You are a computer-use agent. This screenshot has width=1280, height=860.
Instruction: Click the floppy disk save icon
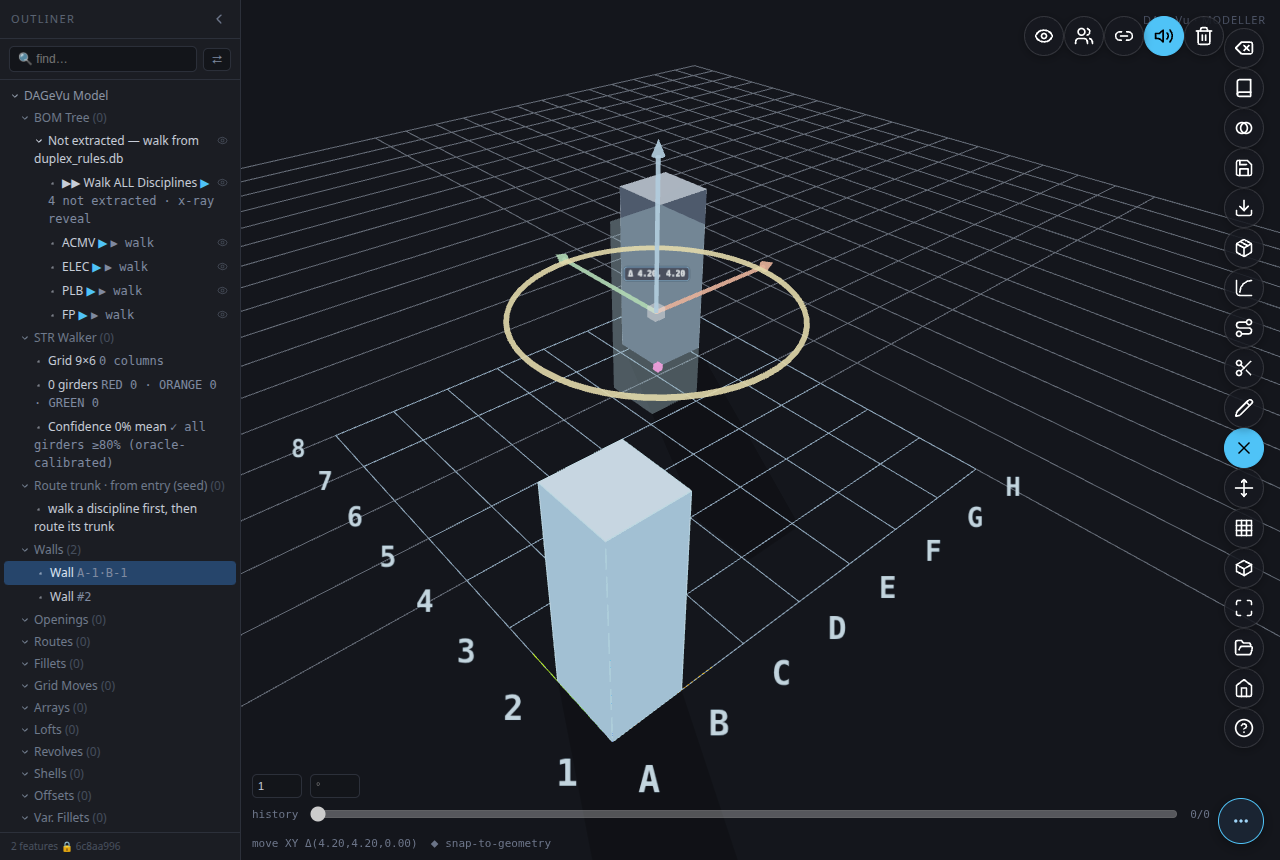(1244, 168)
